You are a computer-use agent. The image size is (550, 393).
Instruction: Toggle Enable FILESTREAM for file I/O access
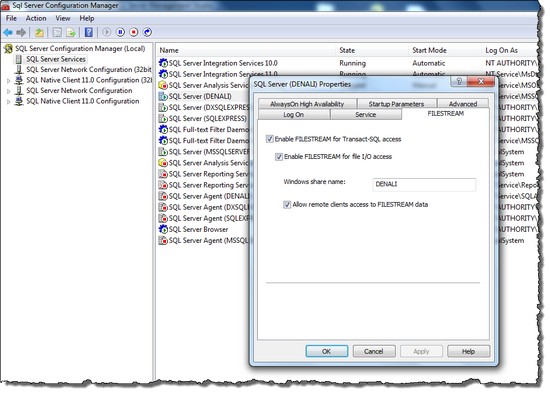point(279,156)
